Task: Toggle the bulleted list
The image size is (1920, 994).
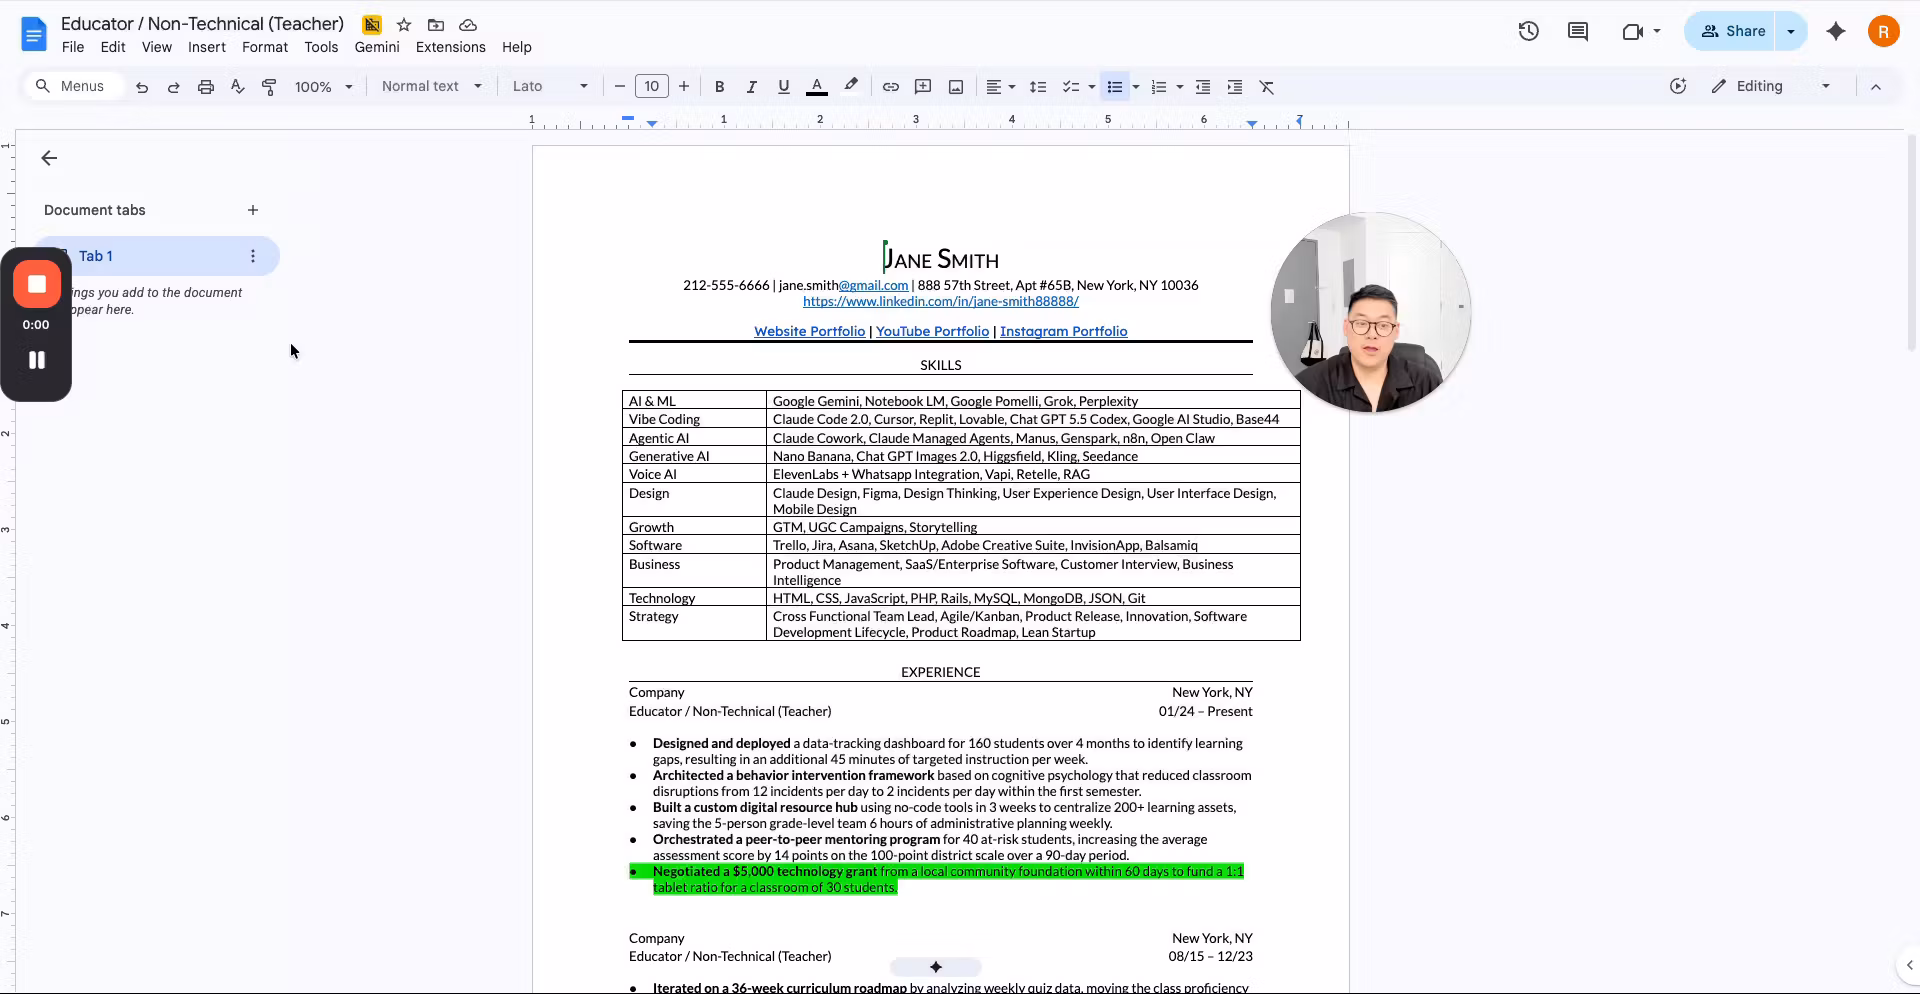Action: click(1115, 87)
